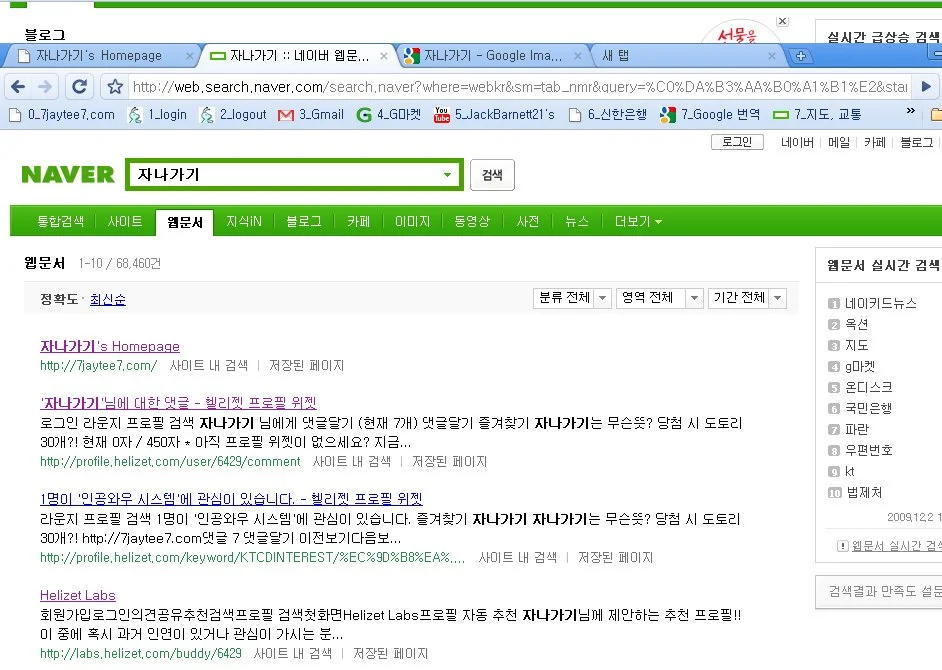
Task: Open the 3_Gmail bookmark
Action: pos(311,114)
